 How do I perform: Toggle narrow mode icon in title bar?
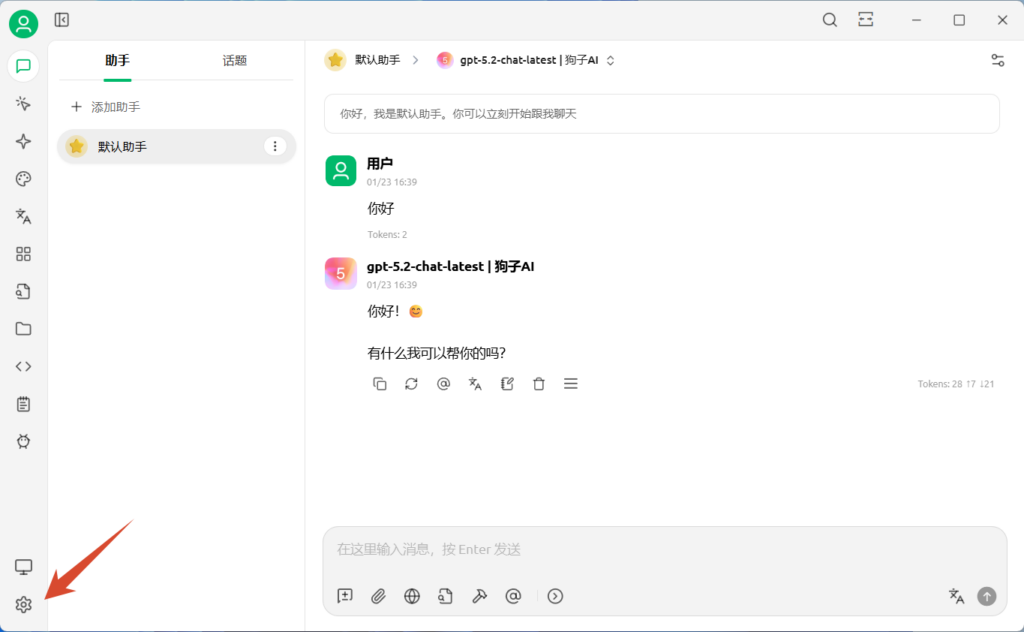pos(866,20)
